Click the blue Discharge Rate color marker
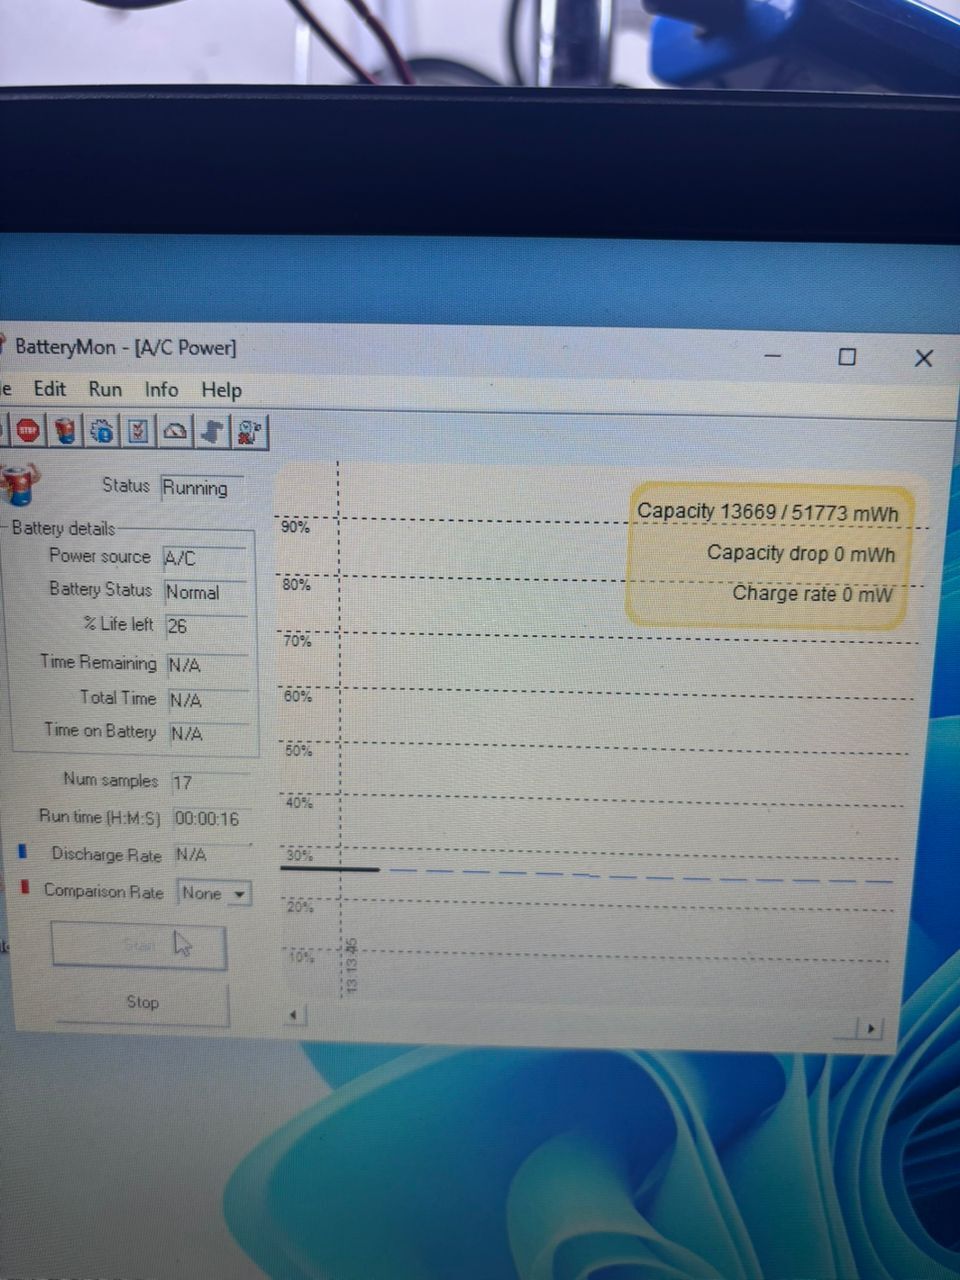The image size is (960, 1280). pyautogui.click(x=22, y=852)
